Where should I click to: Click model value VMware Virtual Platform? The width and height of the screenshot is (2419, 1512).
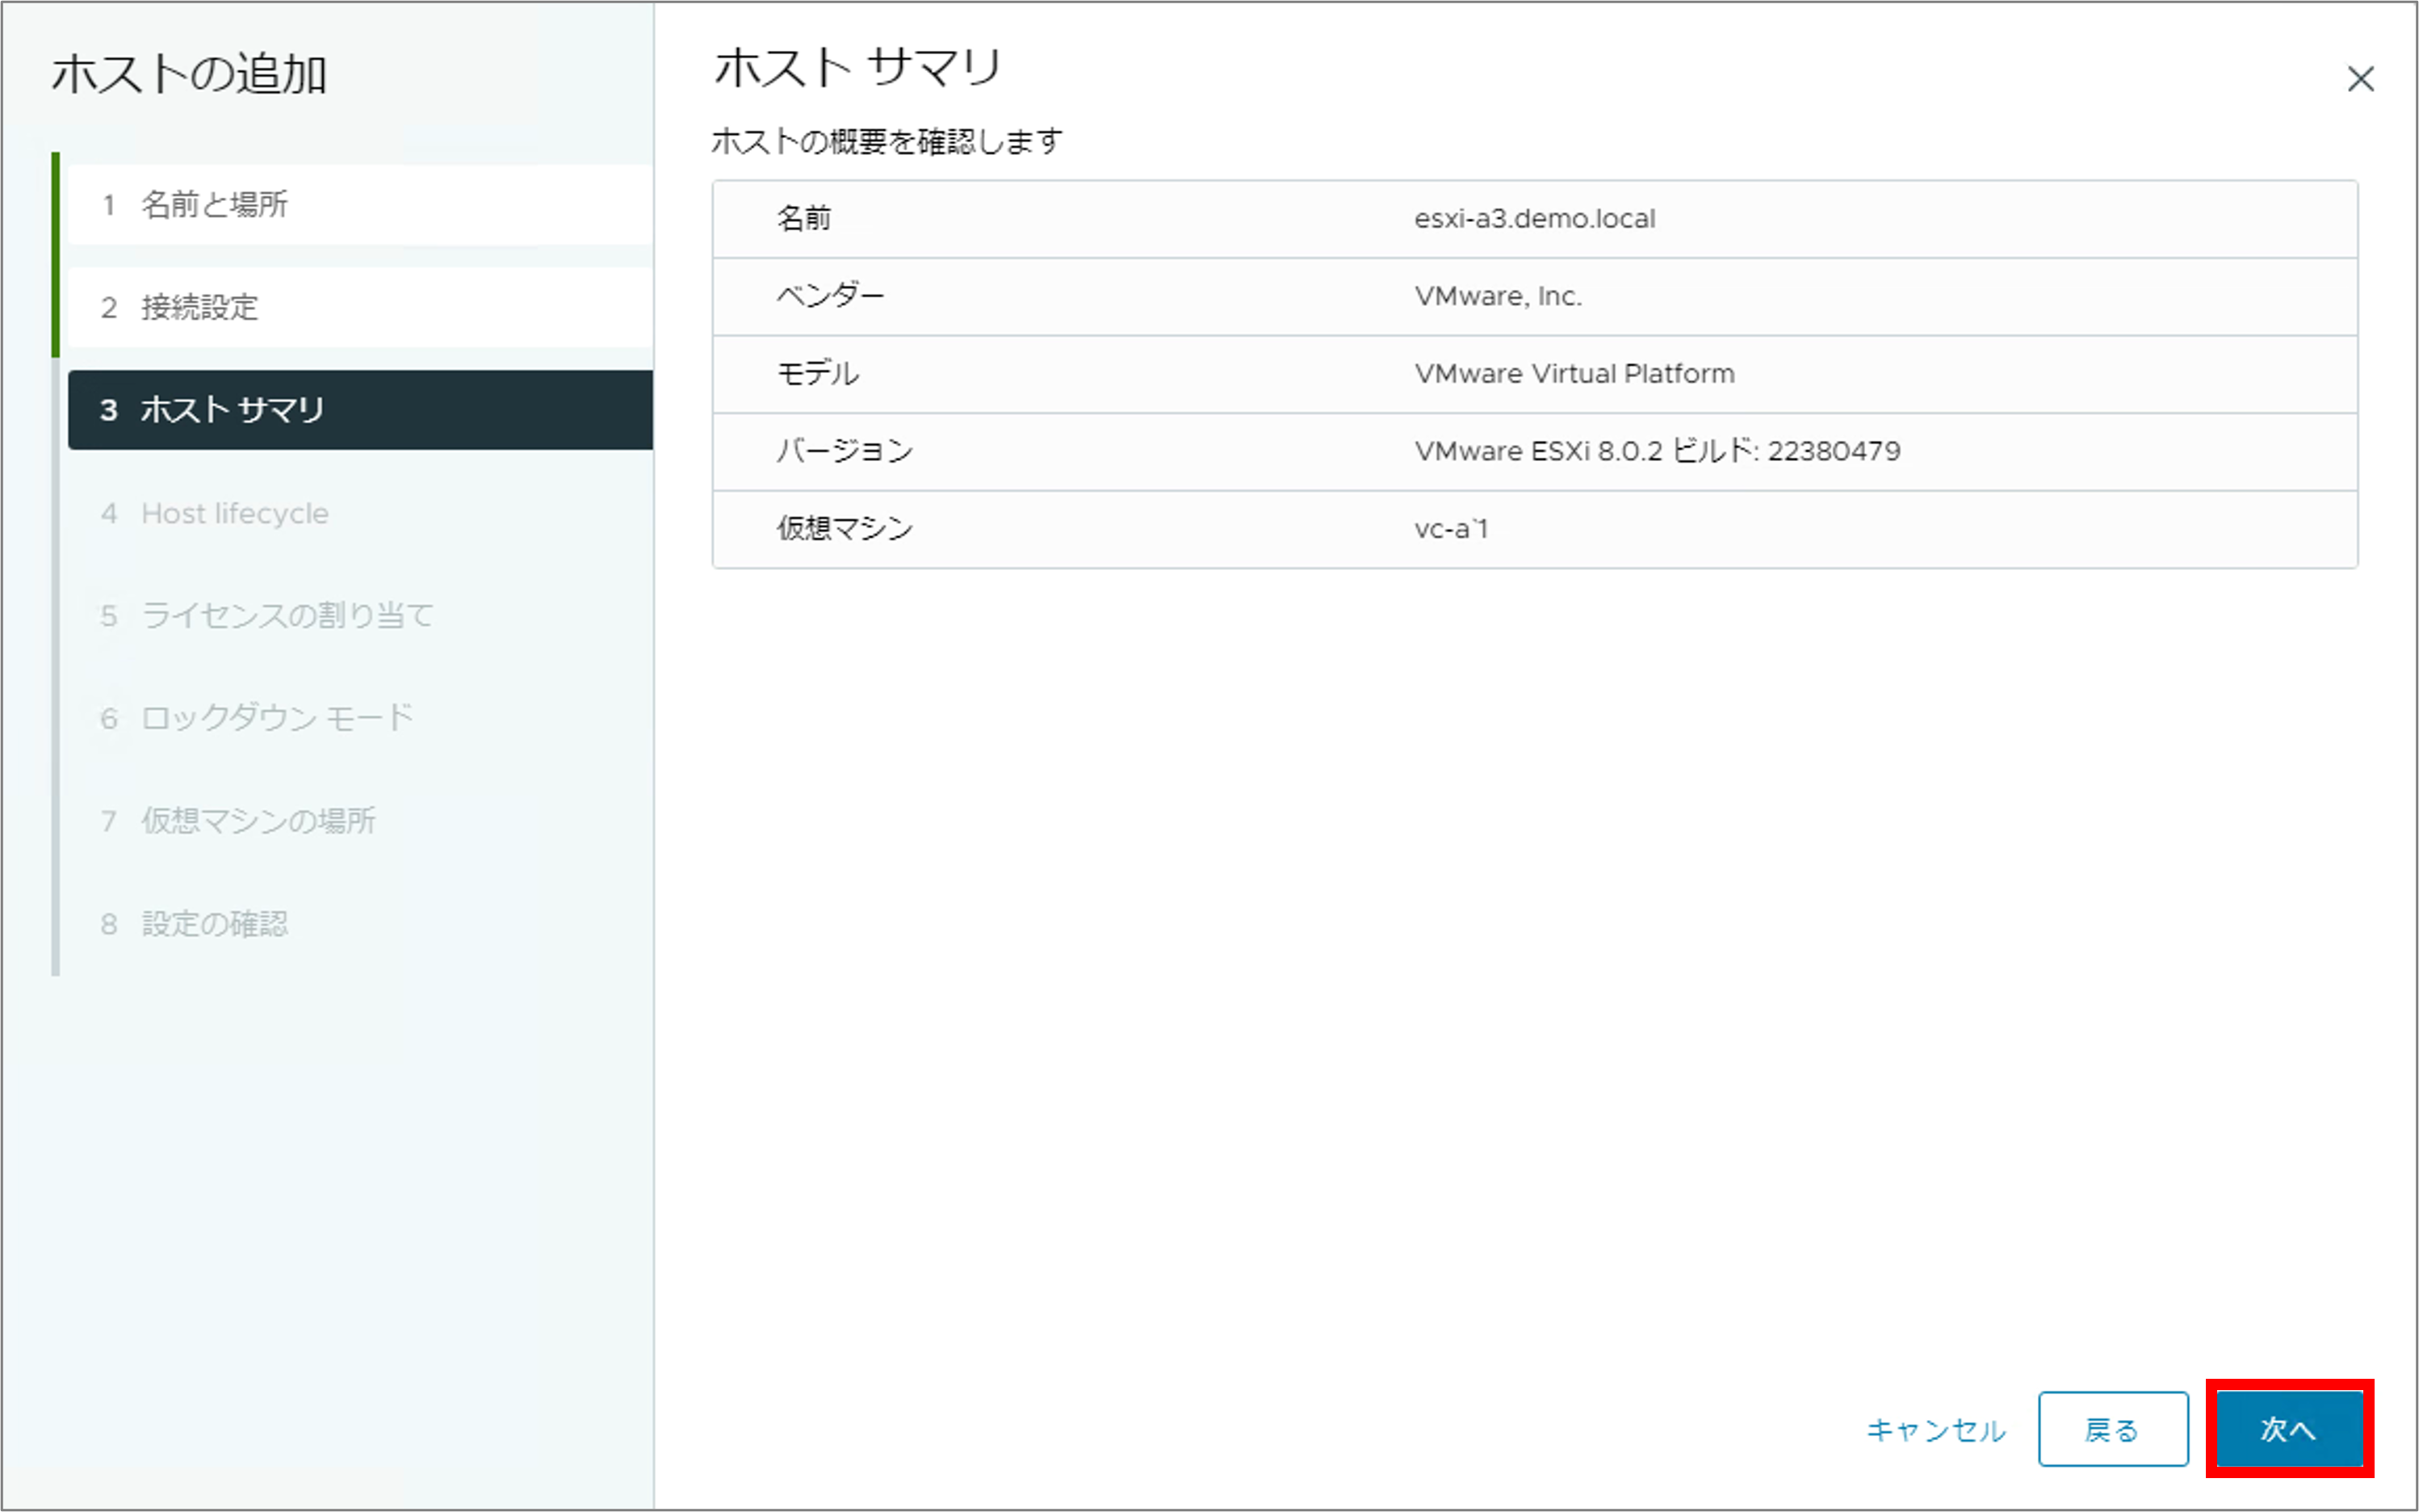[x=1574, y=373]
